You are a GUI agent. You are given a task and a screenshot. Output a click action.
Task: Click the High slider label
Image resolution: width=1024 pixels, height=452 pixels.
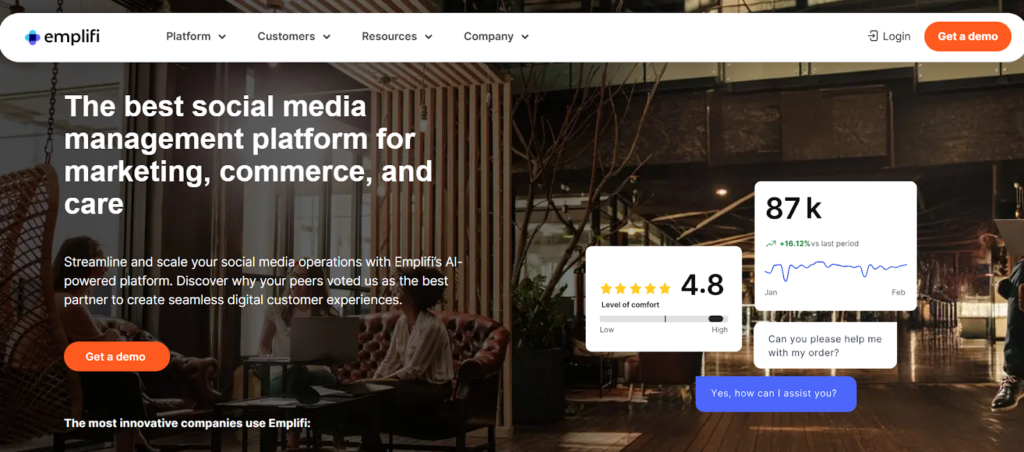720,330
